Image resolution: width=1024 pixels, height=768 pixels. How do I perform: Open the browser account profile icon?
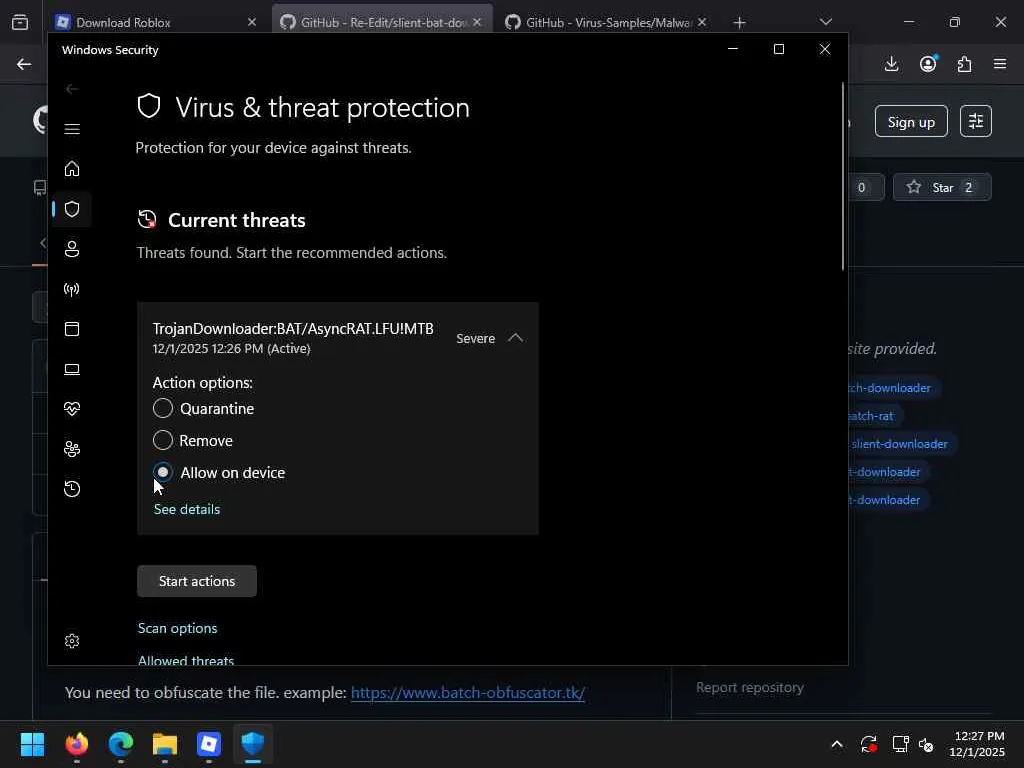click(x=928, y=64)
